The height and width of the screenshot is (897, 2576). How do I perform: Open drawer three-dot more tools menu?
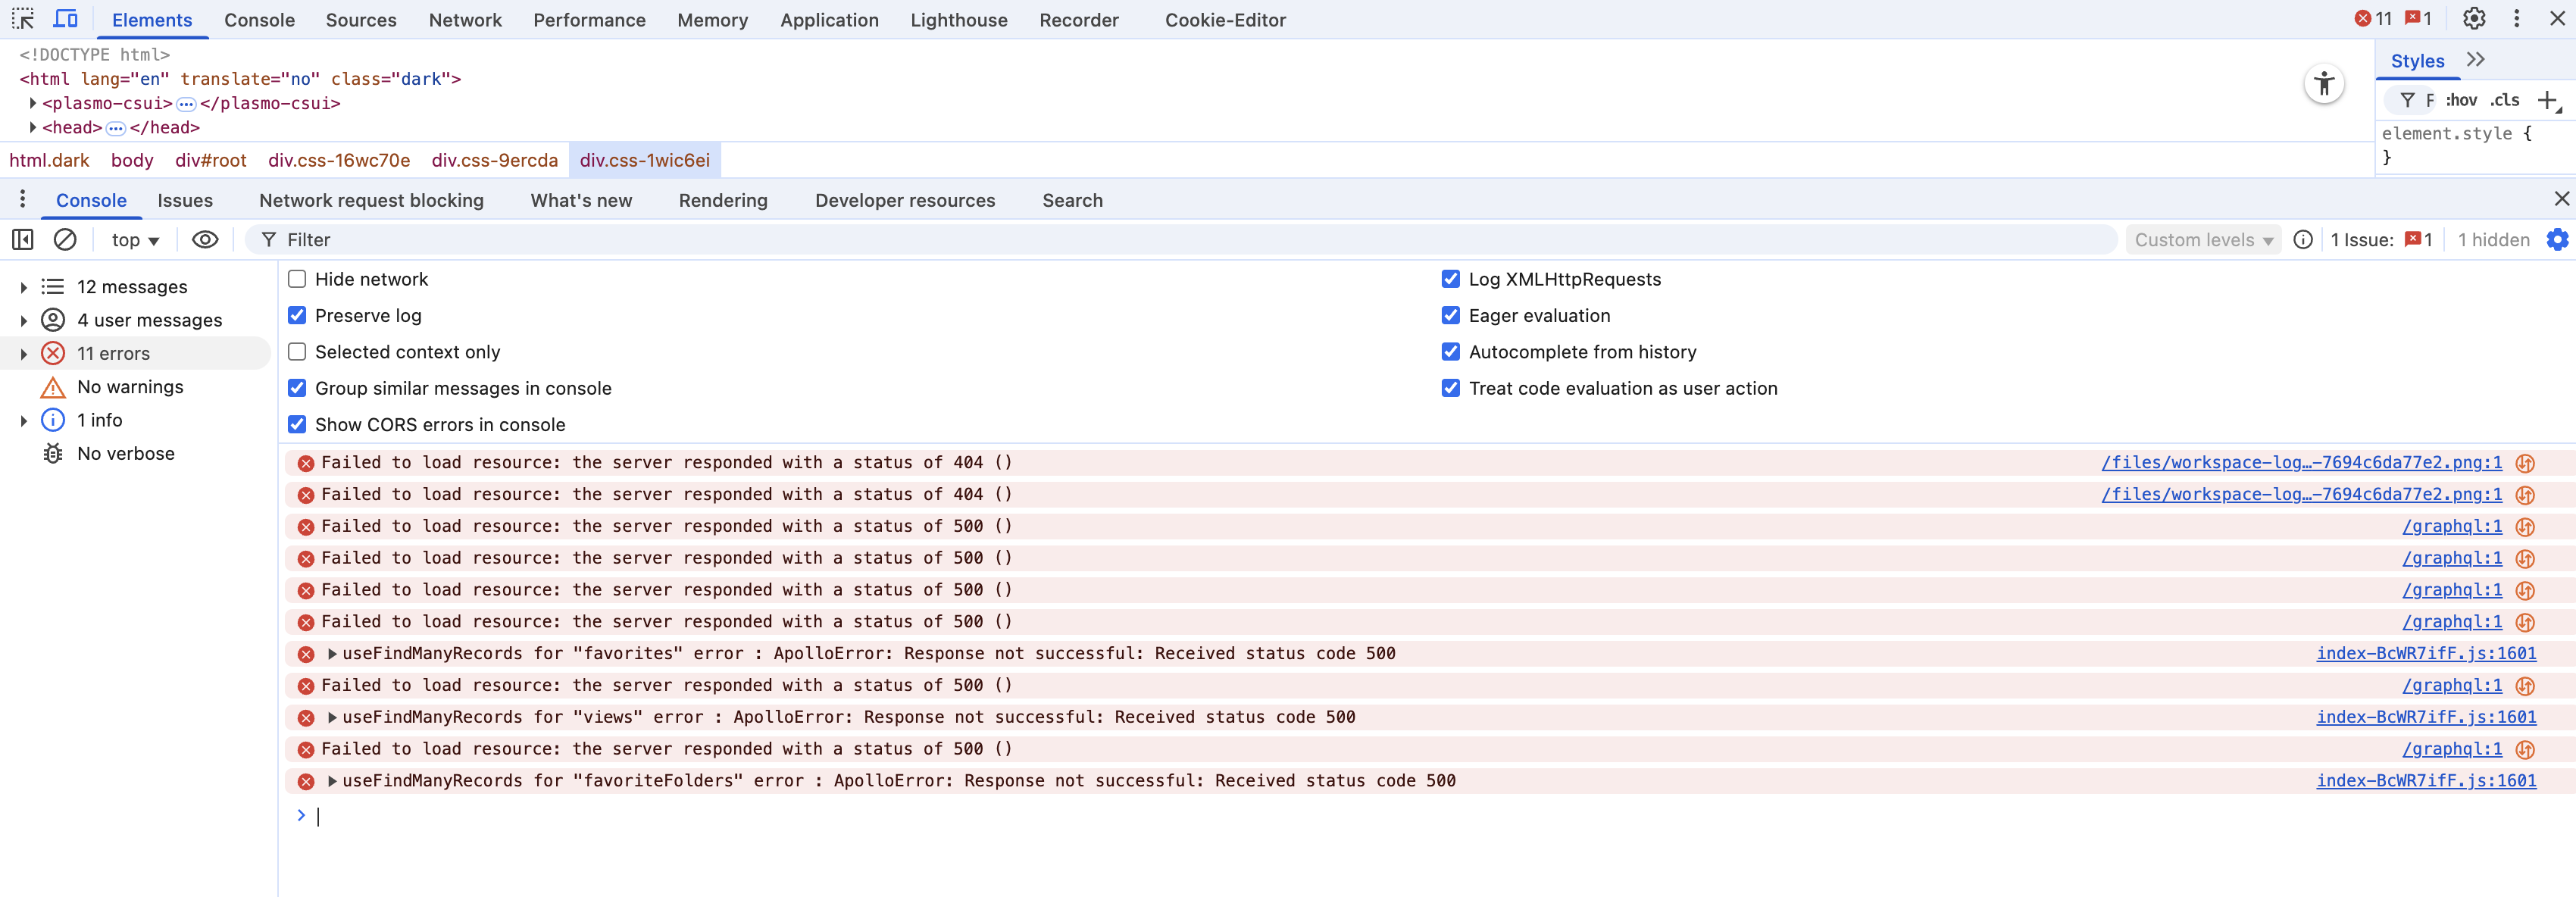22,199
